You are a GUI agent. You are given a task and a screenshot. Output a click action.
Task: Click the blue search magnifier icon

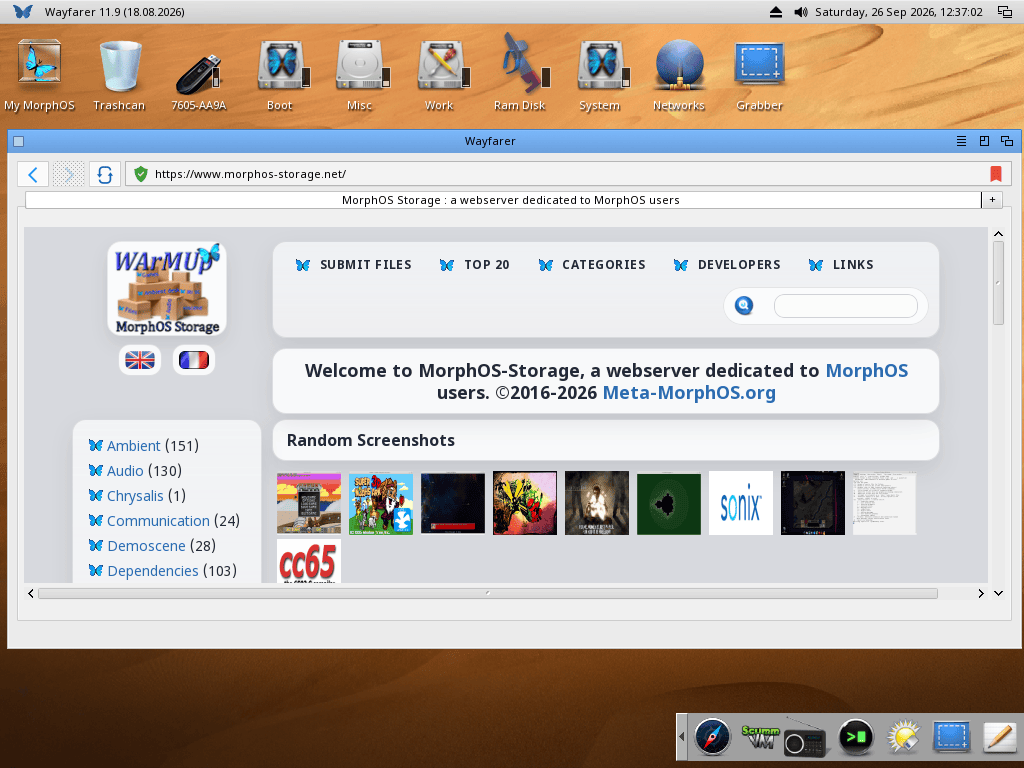(744, 306)
